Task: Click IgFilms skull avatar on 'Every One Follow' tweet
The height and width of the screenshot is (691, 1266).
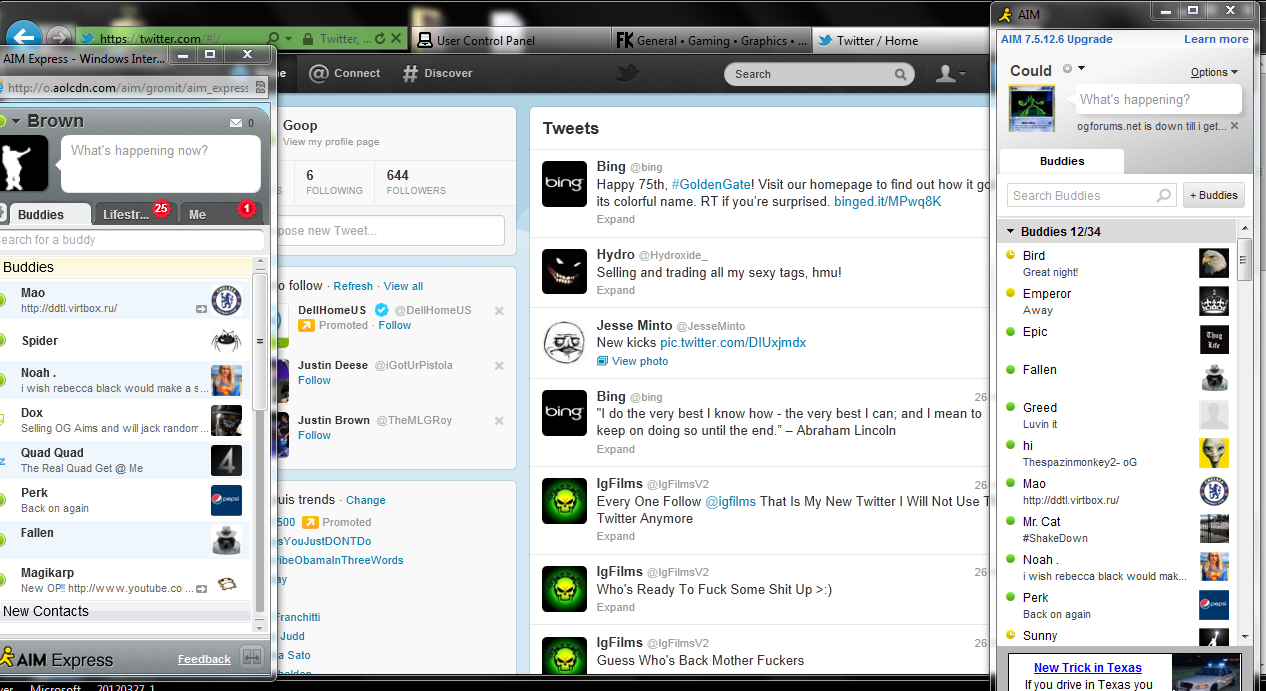Action: pos(564,501)
